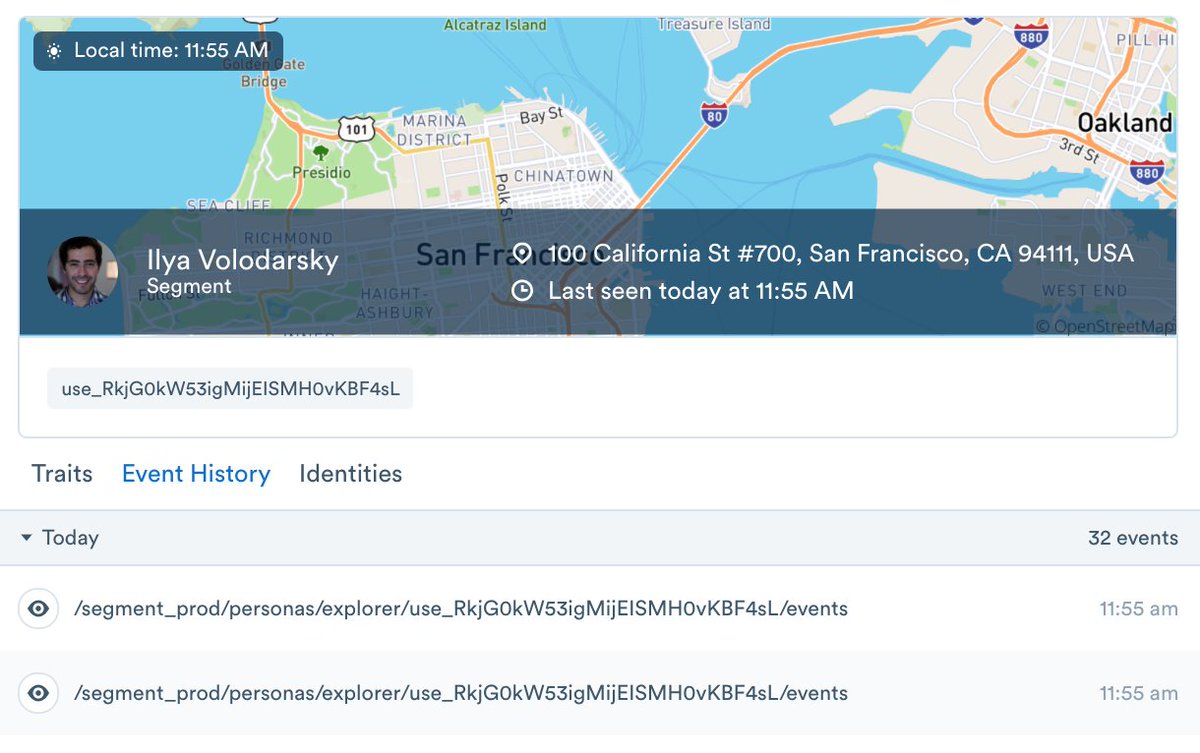The image size is (1200, 753).
Task: Click the clock icon beside Last seen
Action: pos(522,291)
